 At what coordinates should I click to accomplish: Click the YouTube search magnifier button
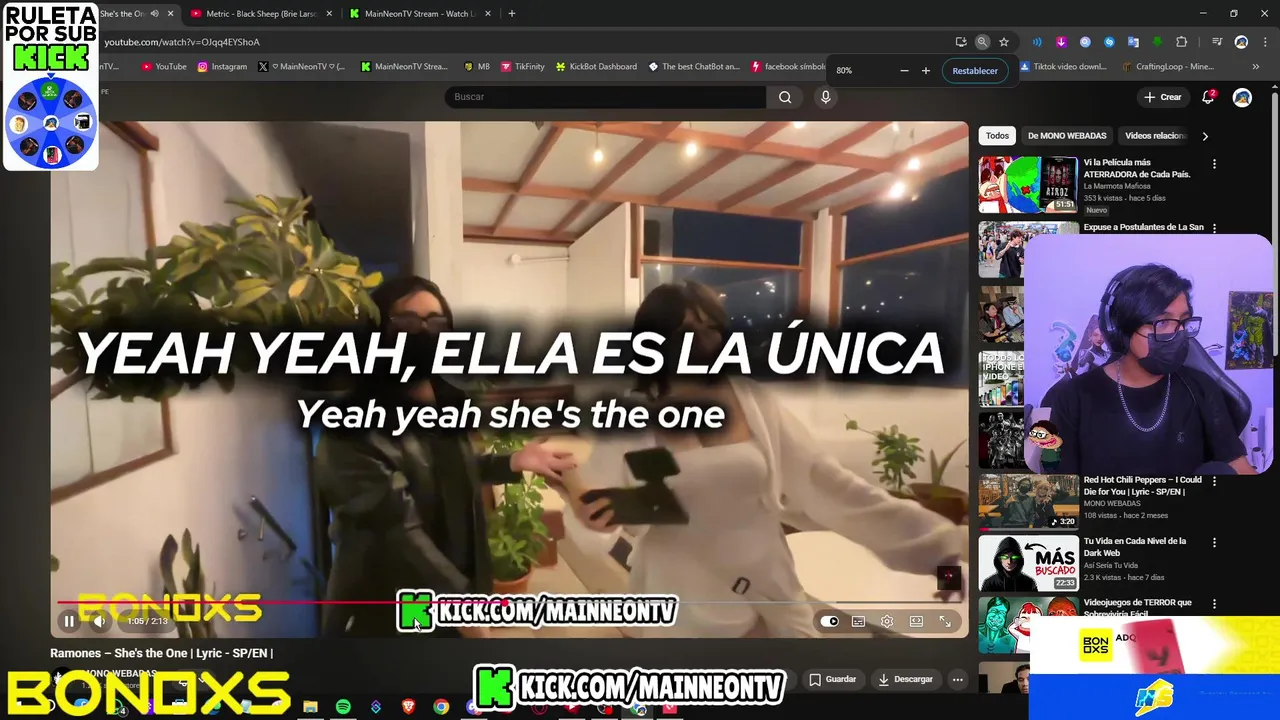point(785,97)
